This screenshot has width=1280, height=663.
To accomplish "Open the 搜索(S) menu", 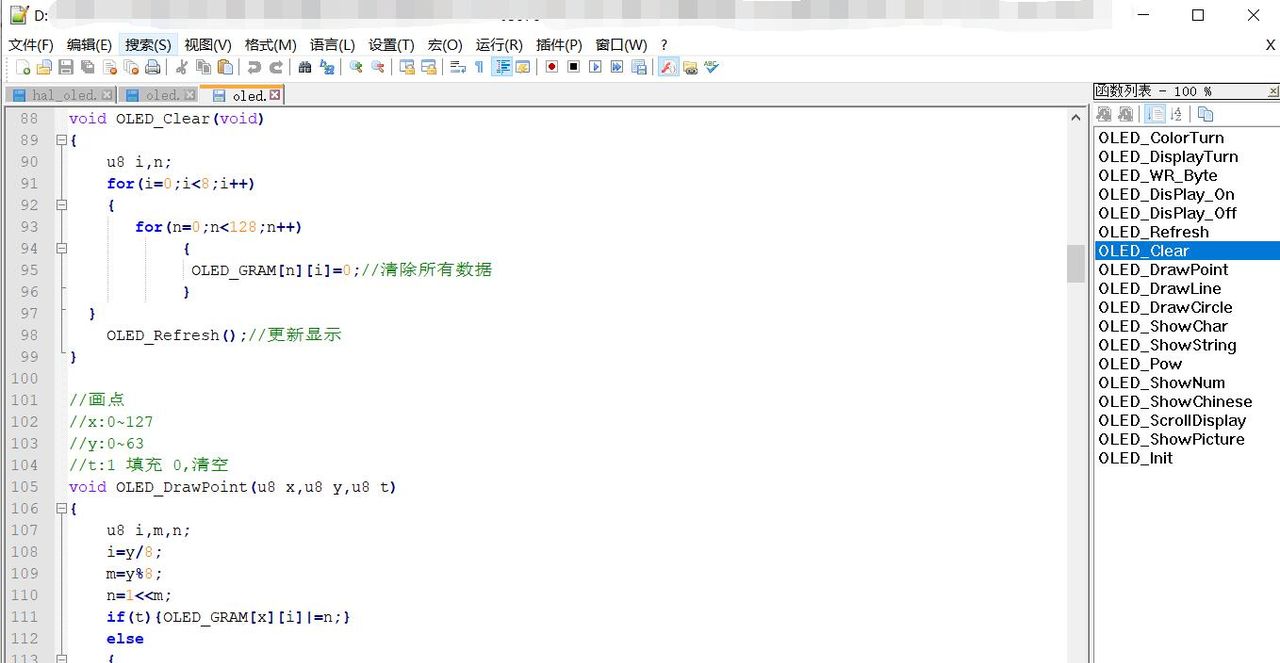I will pos(148,45).
